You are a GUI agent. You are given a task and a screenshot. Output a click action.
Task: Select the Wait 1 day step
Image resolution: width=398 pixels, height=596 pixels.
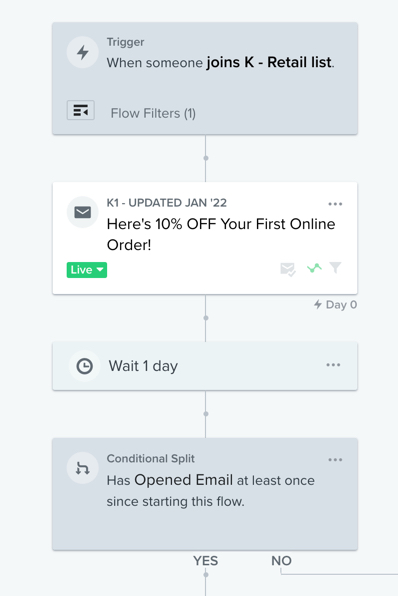point(205,366)
